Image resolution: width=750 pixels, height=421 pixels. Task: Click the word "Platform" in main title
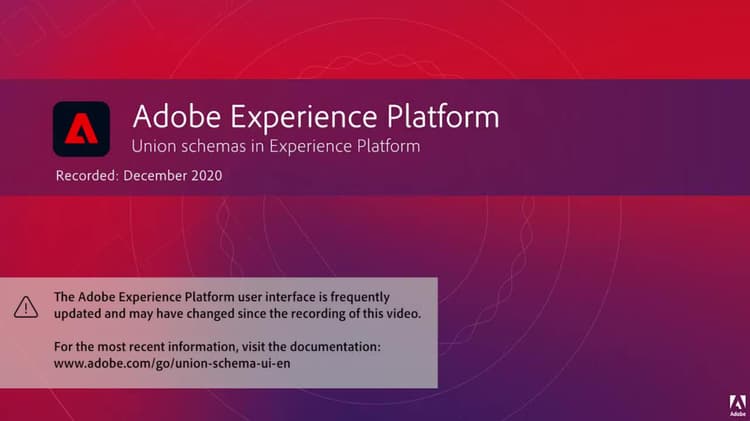[x=443, y=116]
